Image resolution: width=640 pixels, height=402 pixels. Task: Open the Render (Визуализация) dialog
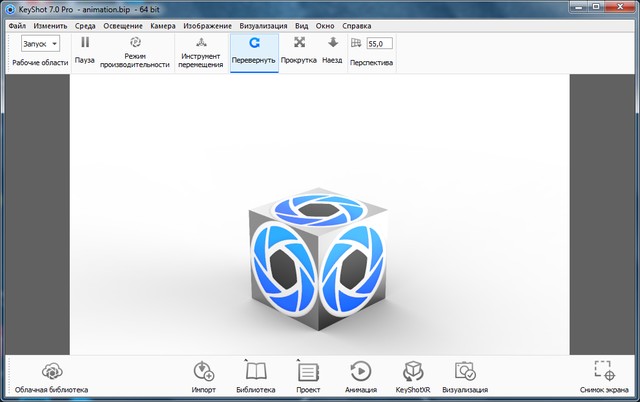pos(465,371)
